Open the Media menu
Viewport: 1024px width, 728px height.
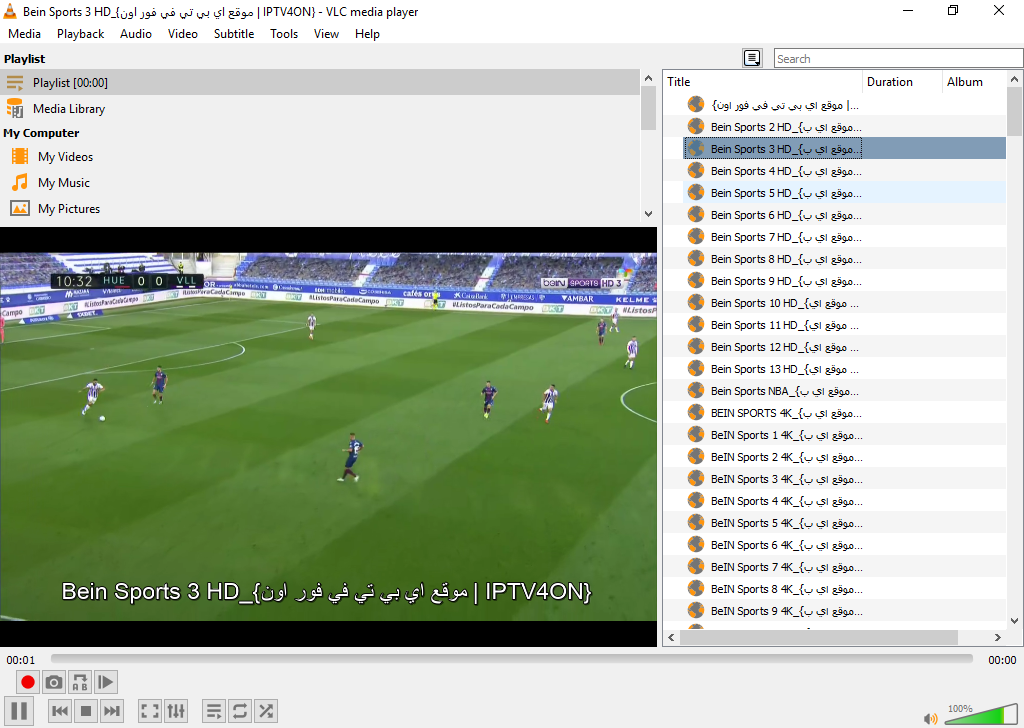[x=24, y=33]
